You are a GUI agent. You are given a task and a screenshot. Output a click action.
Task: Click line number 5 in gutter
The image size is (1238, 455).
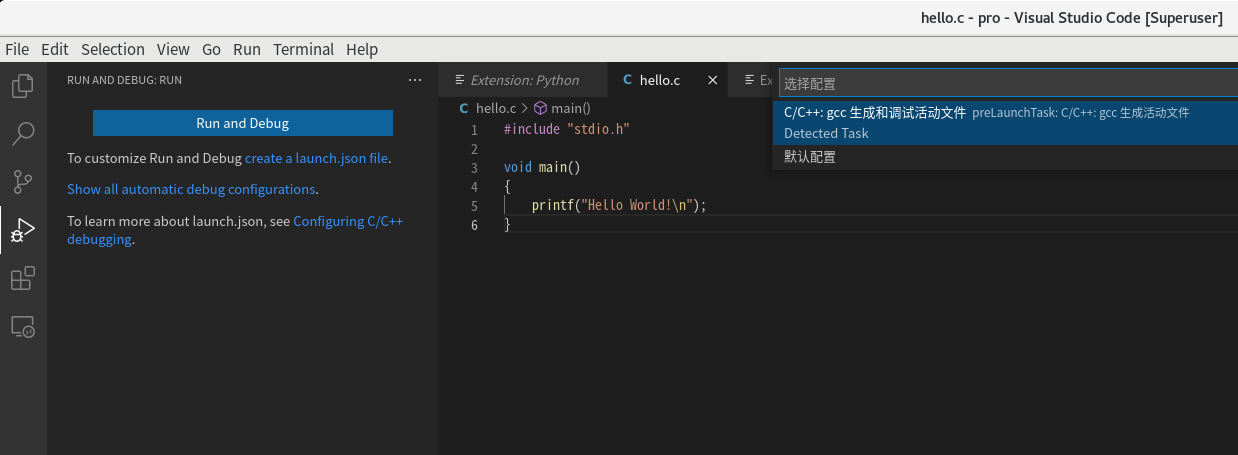[474, 206]
